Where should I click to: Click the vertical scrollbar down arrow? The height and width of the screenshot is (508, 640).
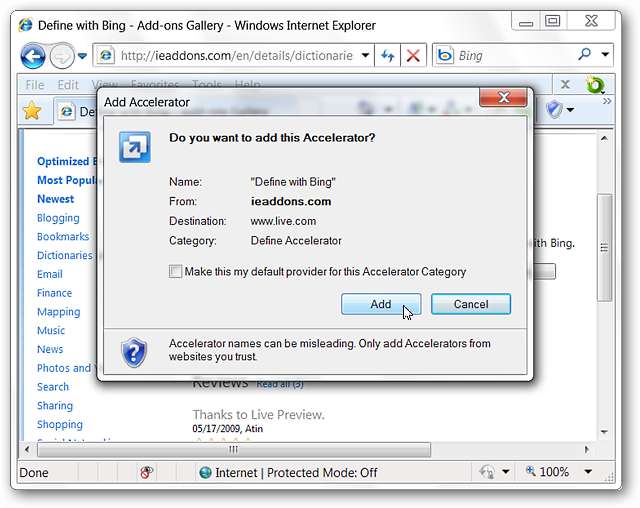[x=604, y=432]
